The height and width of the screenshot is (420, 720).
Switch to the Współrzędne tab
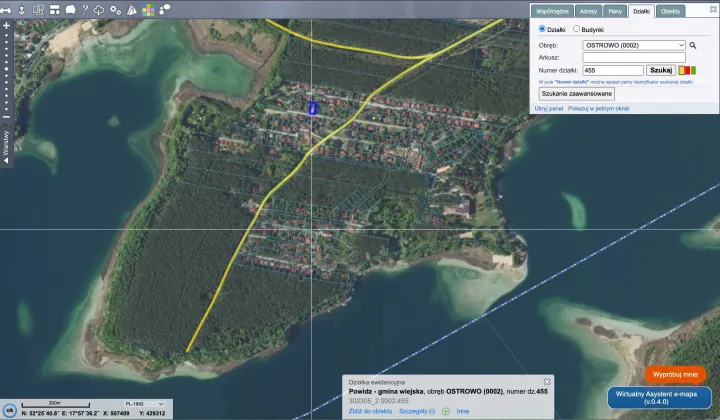click(x=552, y=11)
